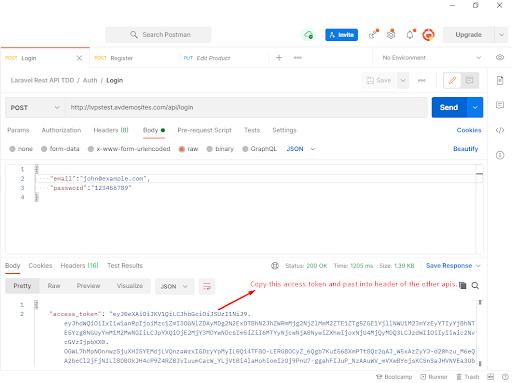Expand the POST method dropdown
Viewport: 512px width, 383px height.
click(x=35, y=107)
